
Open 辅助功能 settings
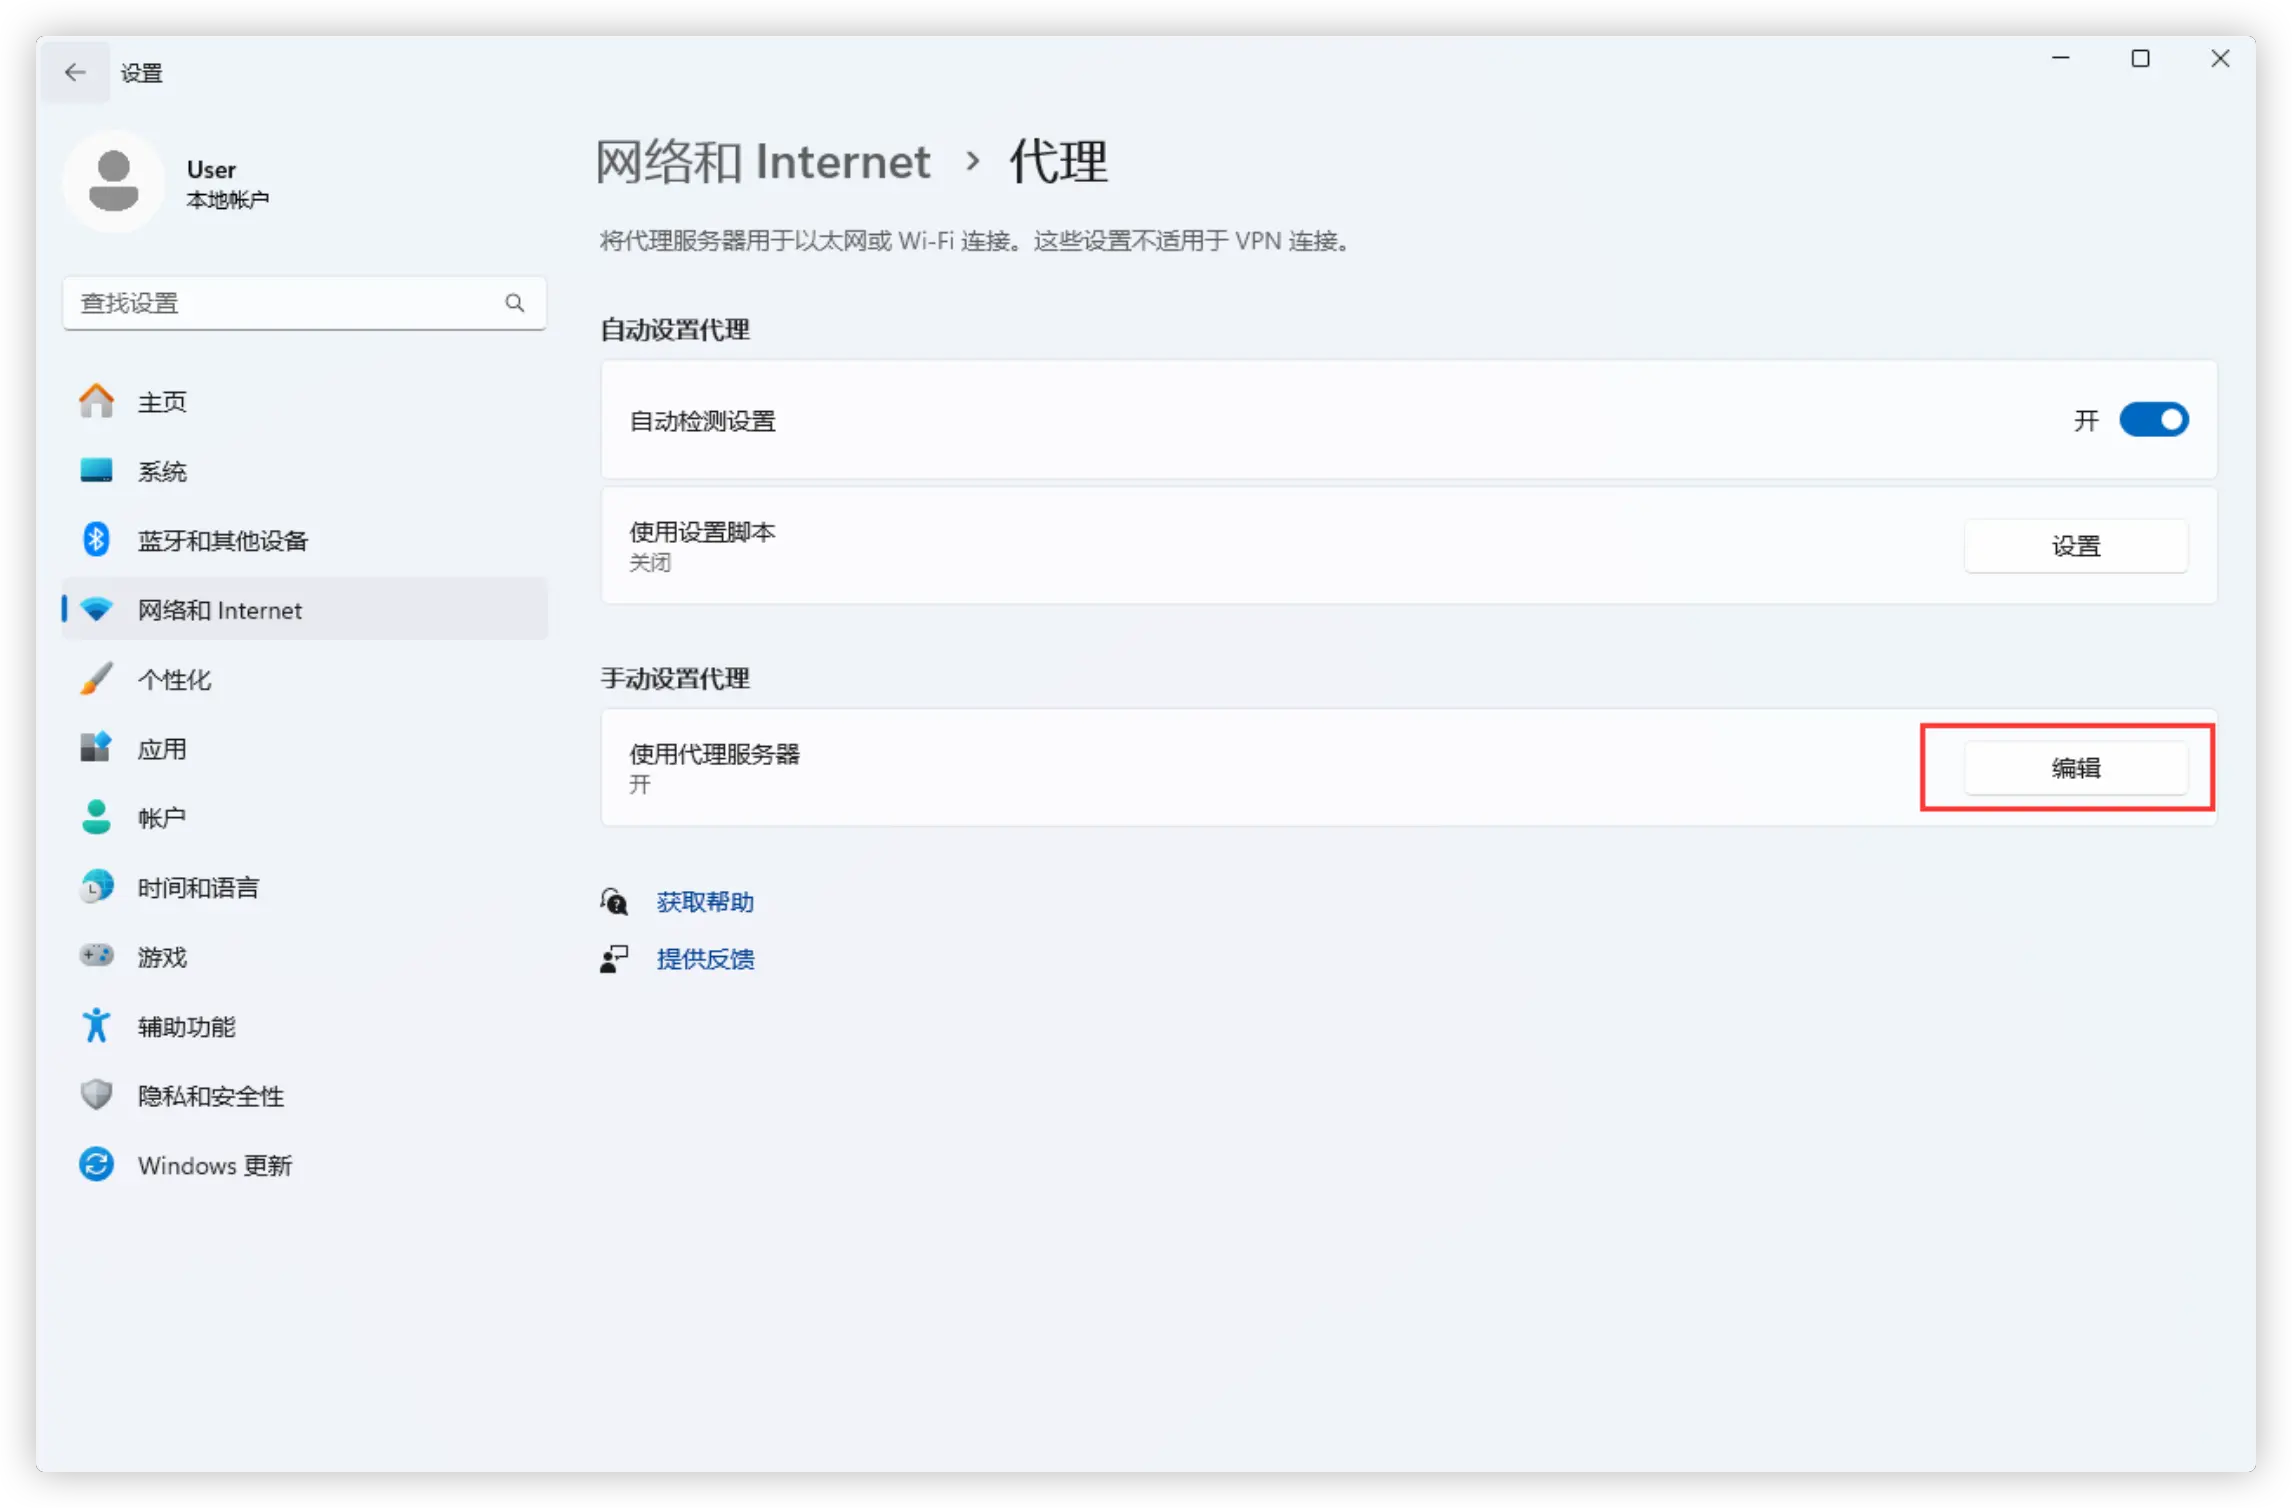(x=305, y=1026)
